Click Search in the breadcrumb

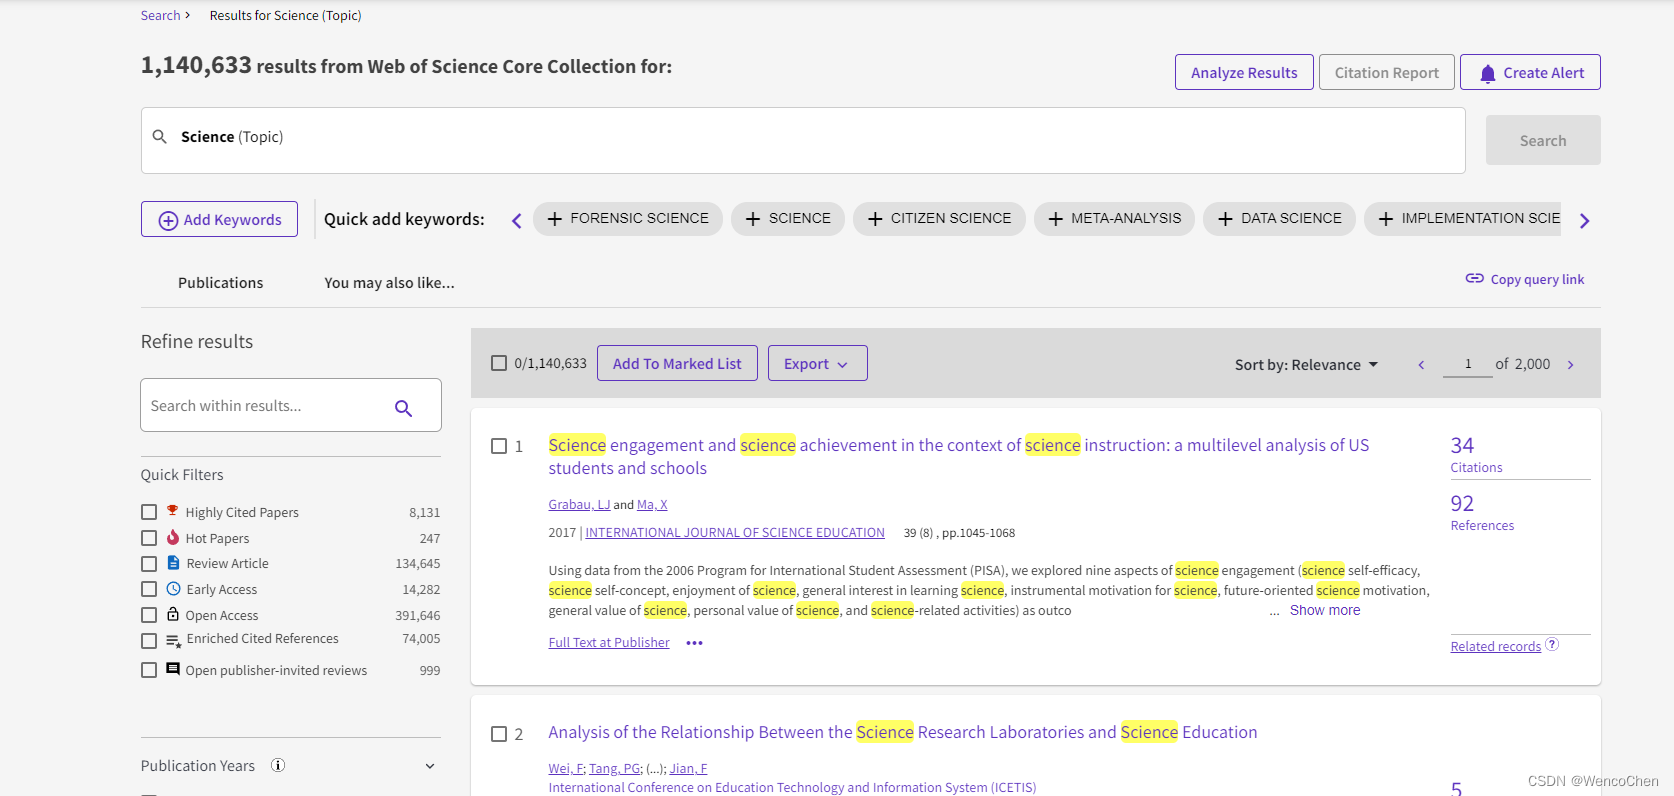click(160, 15)
